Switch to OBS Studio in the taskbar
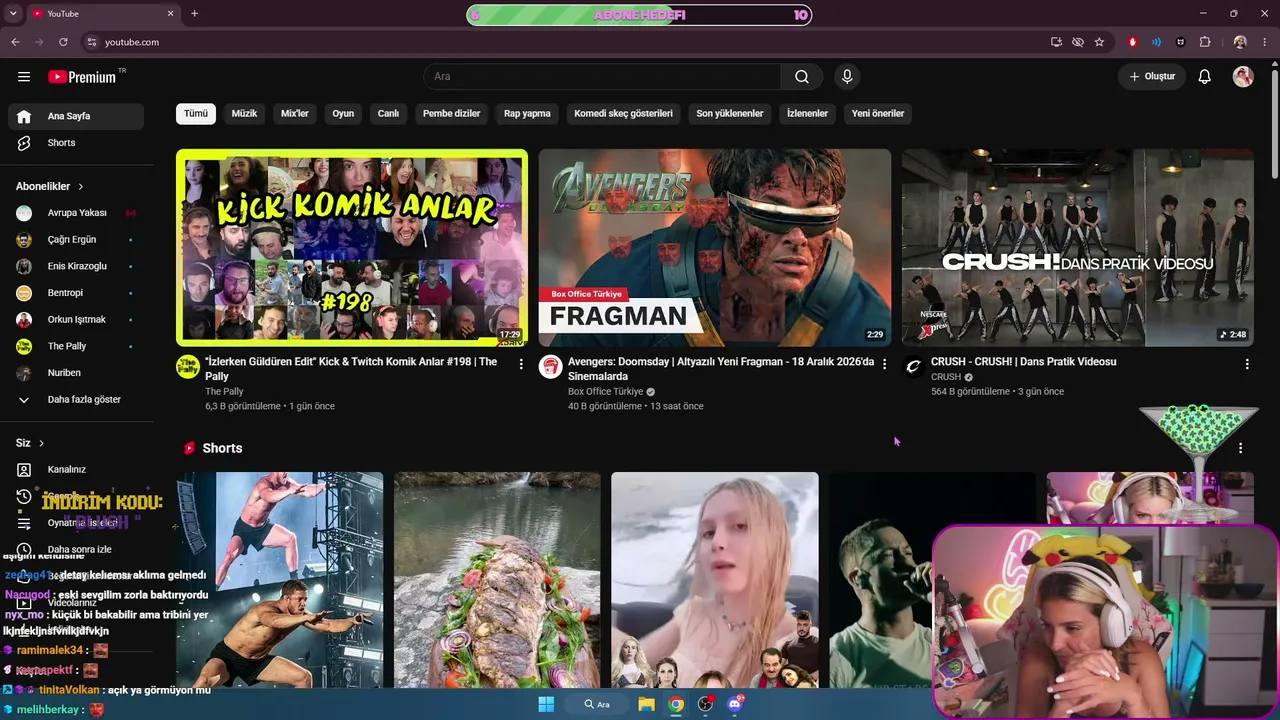Screen dimensions: 1280x720 [706, 704]
